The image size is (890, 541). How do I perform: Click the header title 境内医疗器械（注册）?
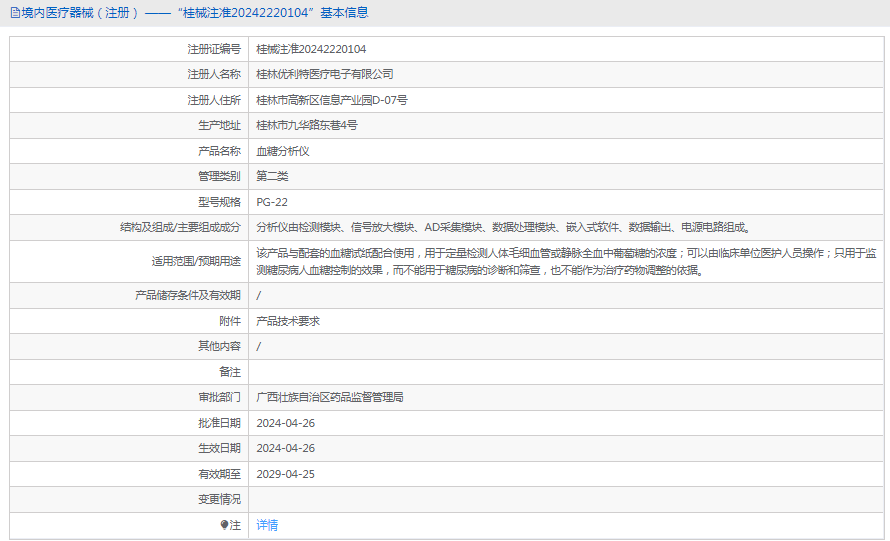(80, 12)
